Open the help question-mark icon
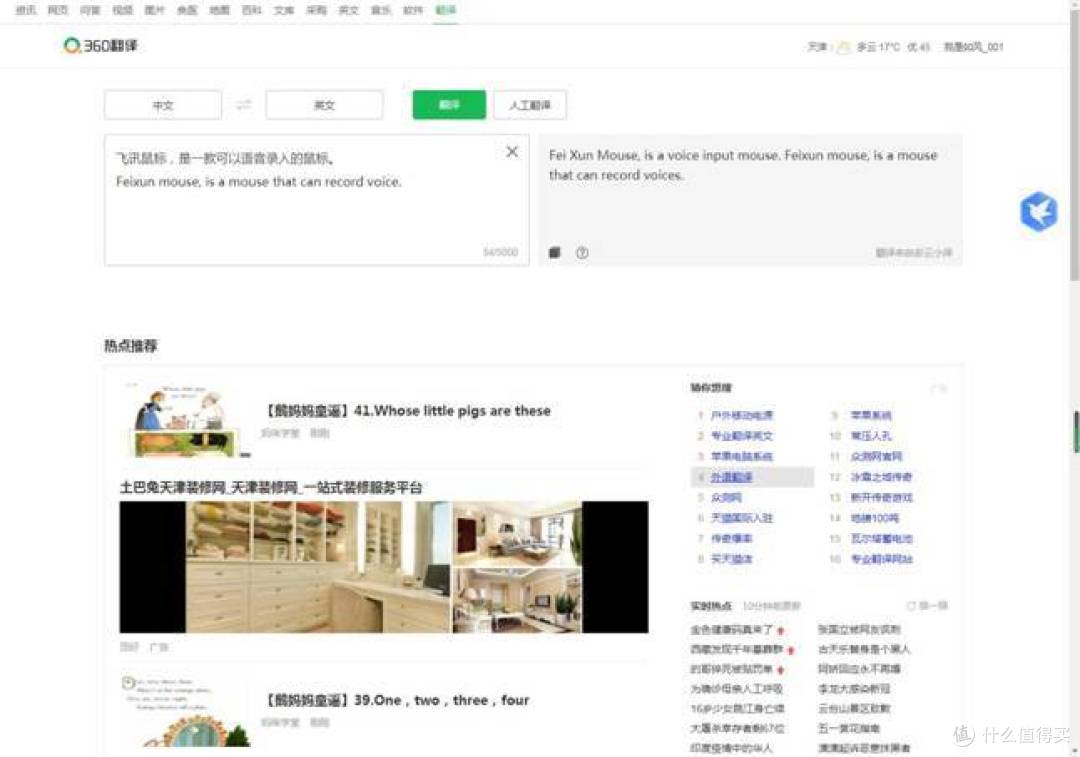 pos(582,252)
